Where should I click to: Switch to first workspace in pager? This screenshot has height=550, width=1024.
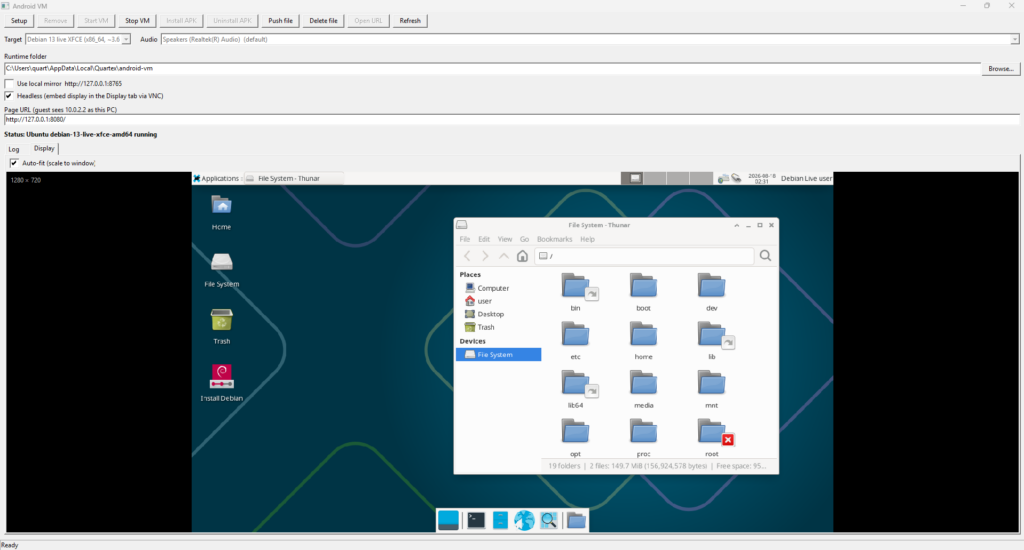point(632,178)
